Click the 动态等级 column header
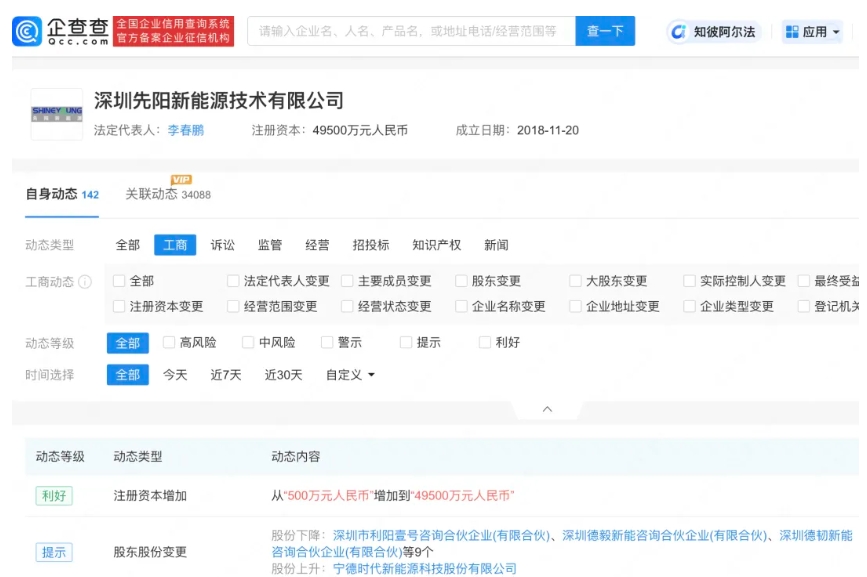The image size is (867, 577). point(60,457)
